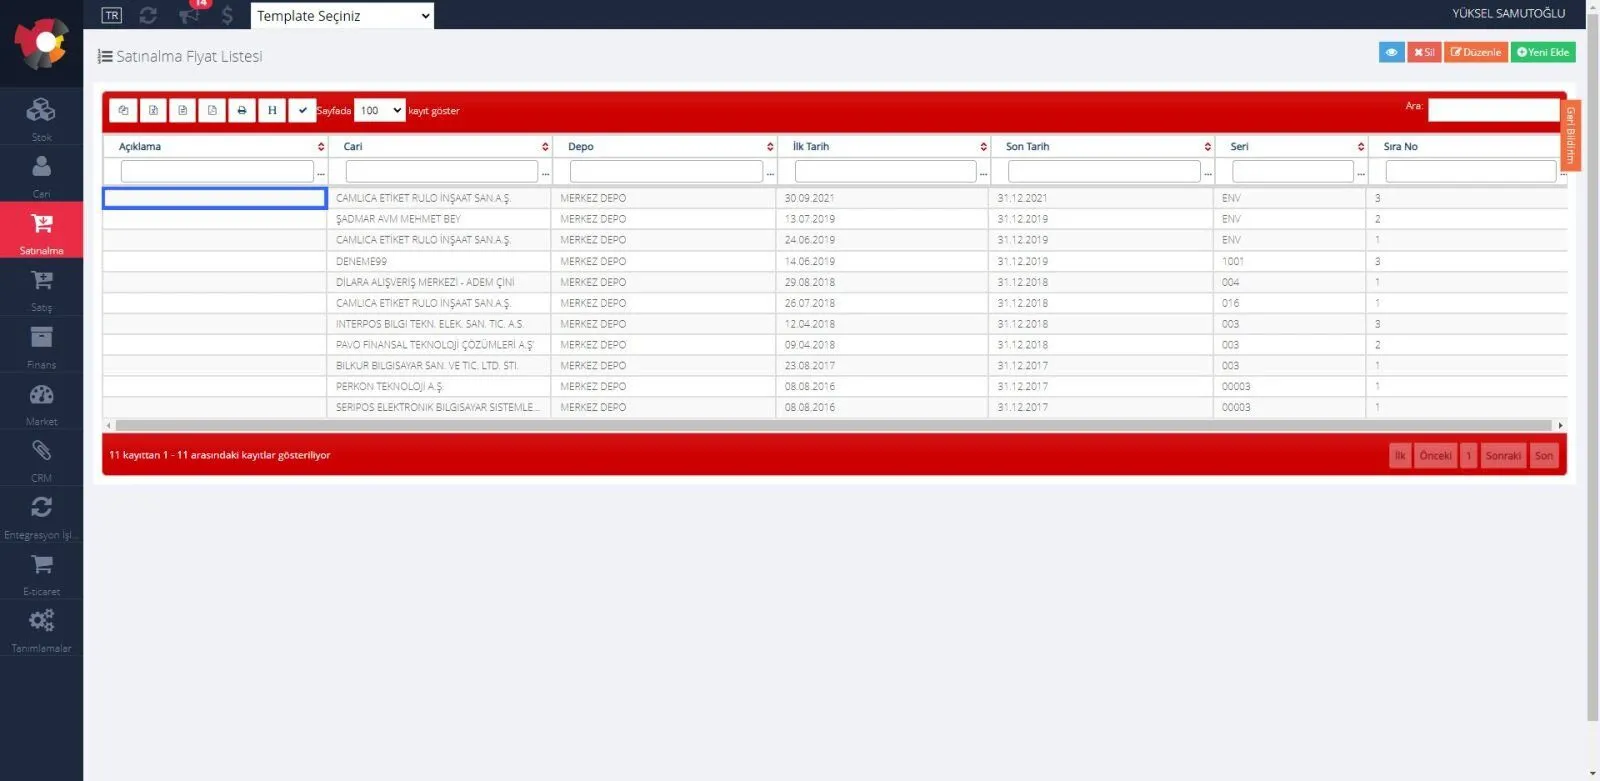Print the price list
Viewport: 1600px width, 781px height.
[242, 110]
